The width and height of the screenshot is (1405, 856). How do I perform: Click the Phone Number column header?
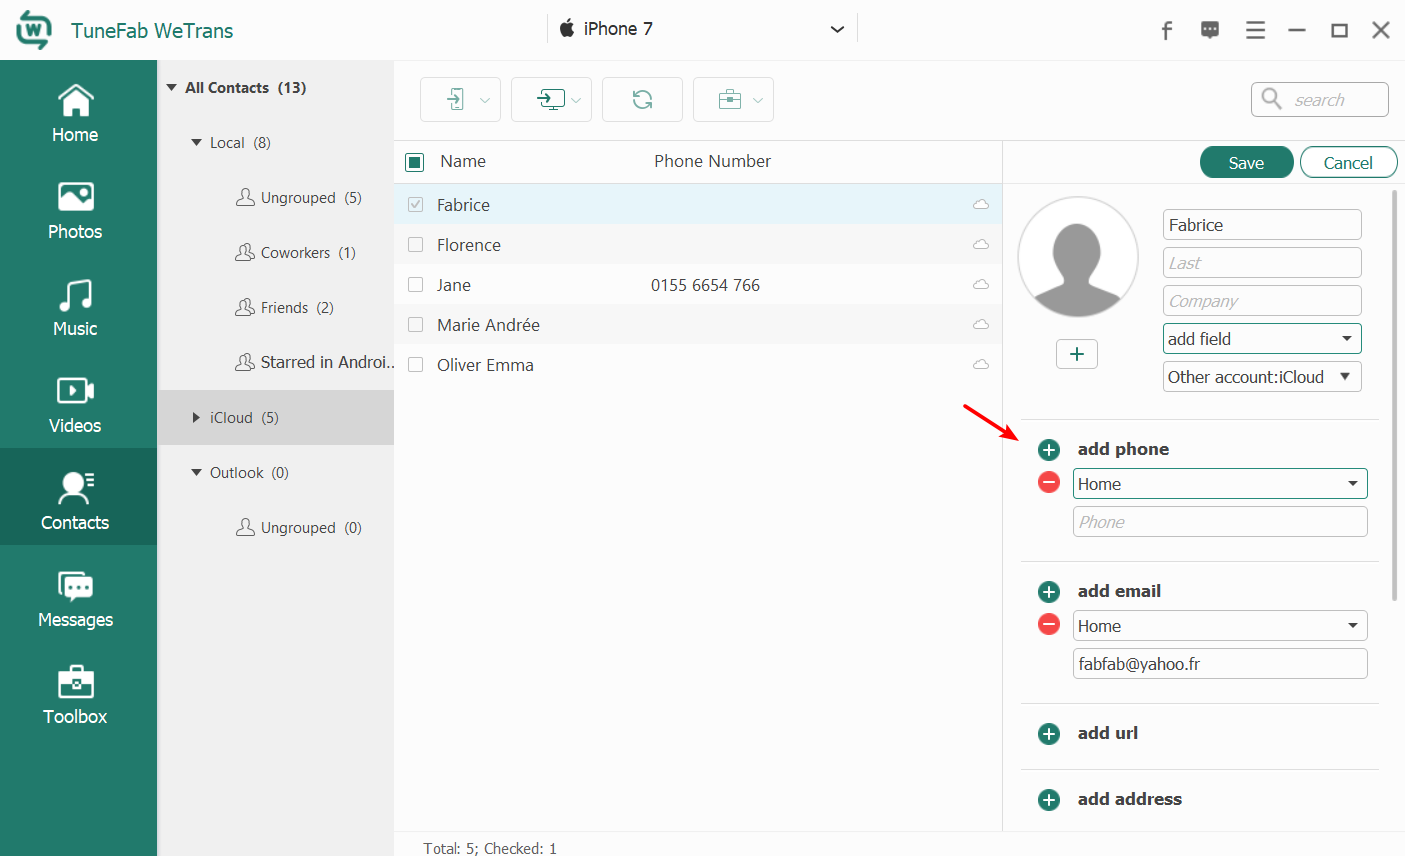[x=712, y=161]
